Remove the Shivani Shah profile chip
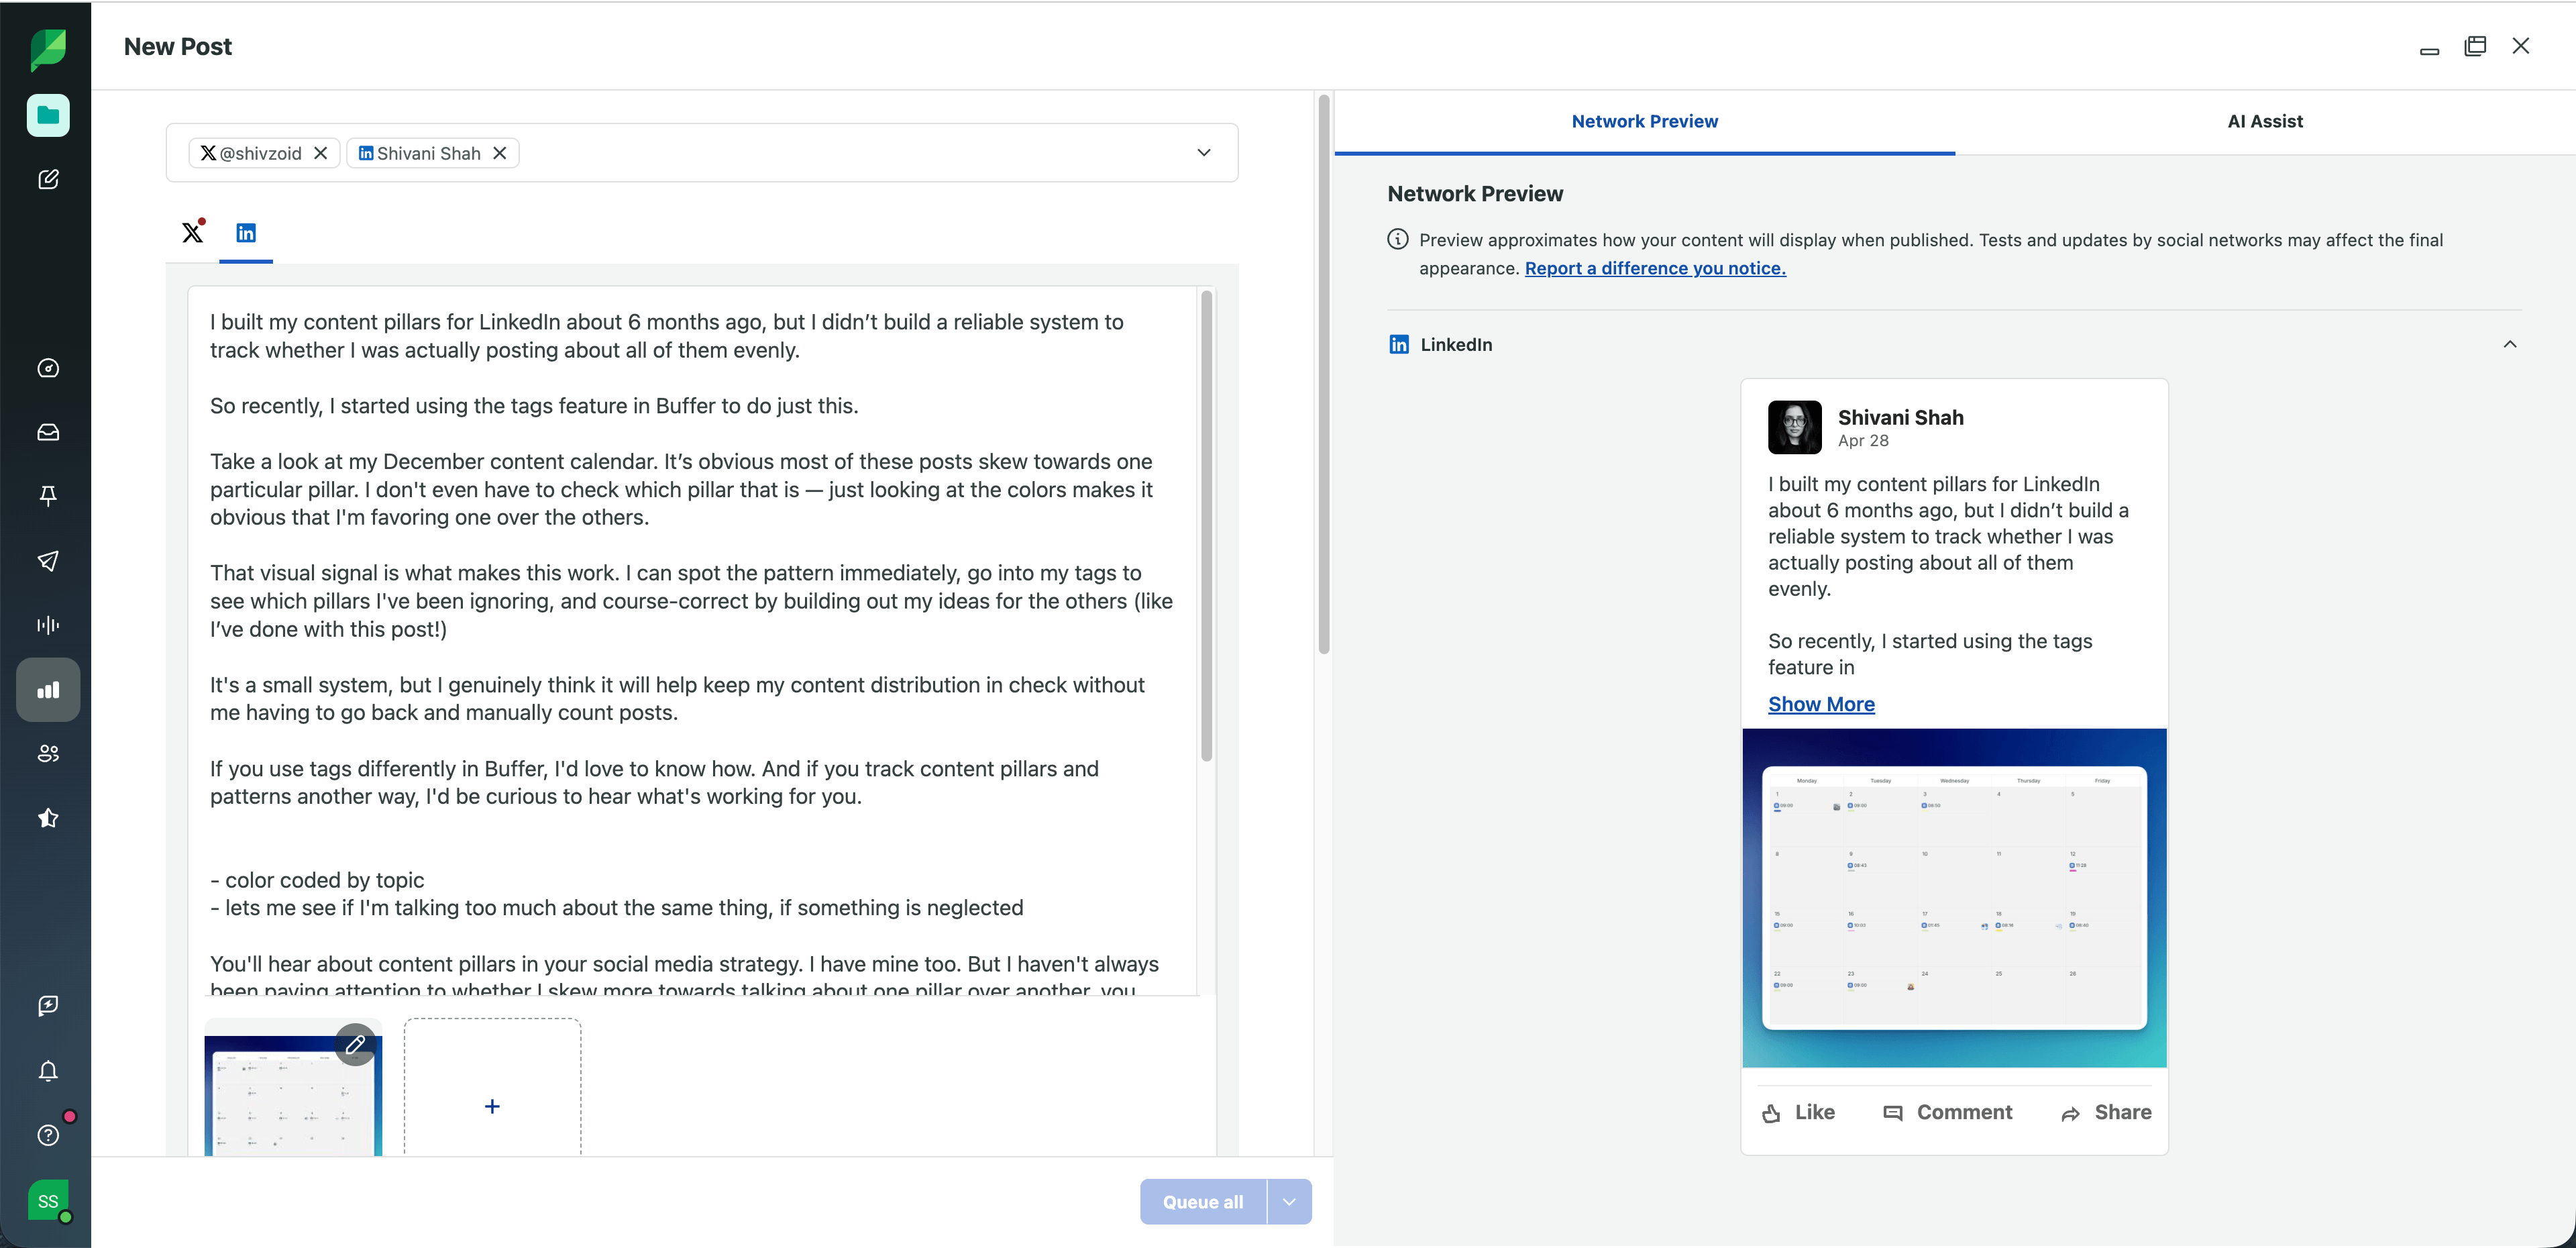 500,153
